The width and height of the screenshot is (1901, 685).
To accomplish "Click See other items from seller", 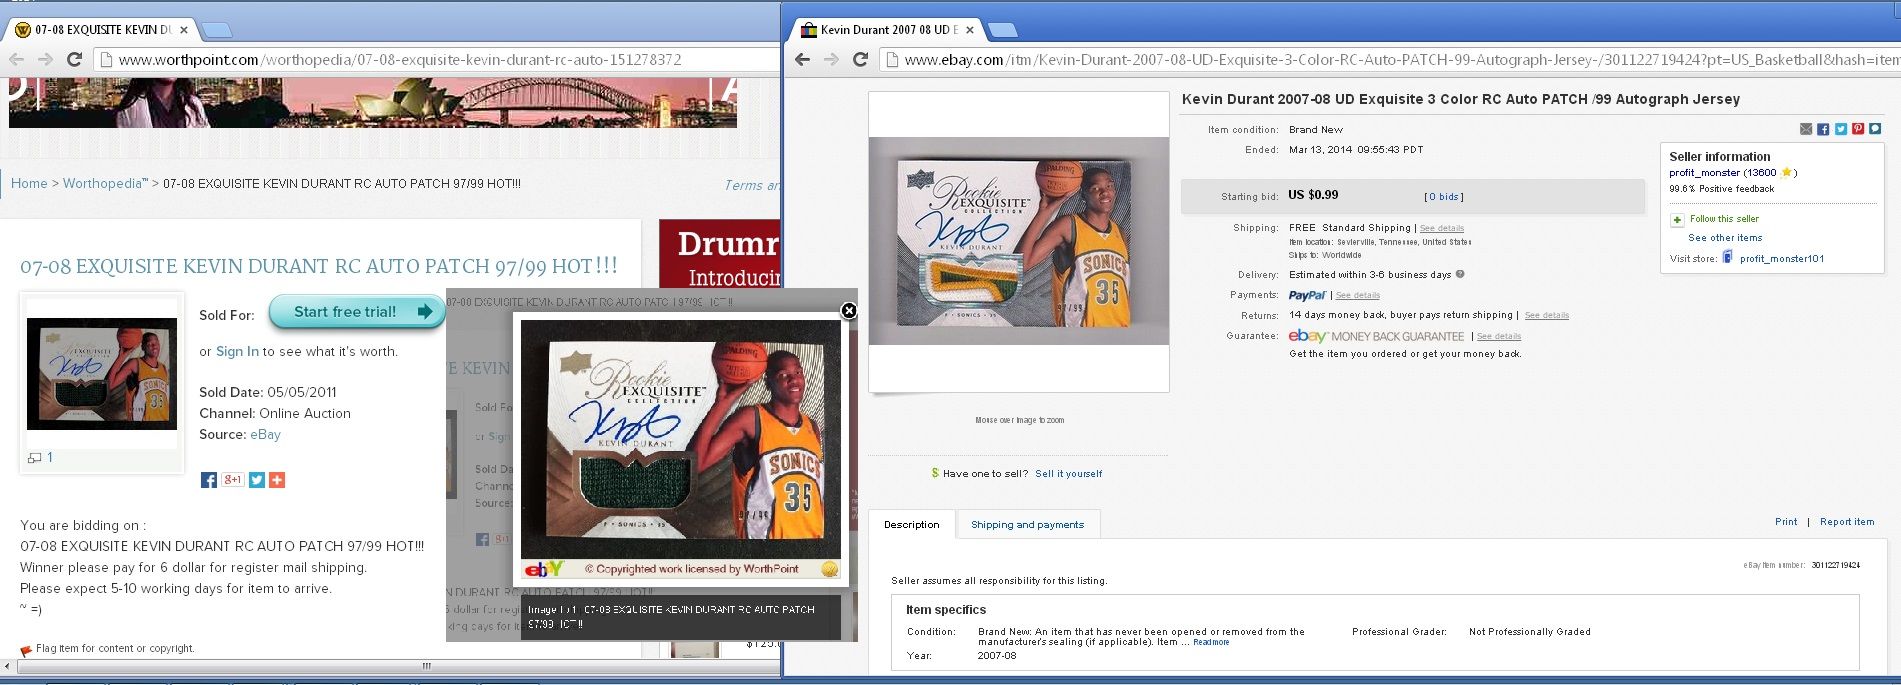I will point(1725,238).
